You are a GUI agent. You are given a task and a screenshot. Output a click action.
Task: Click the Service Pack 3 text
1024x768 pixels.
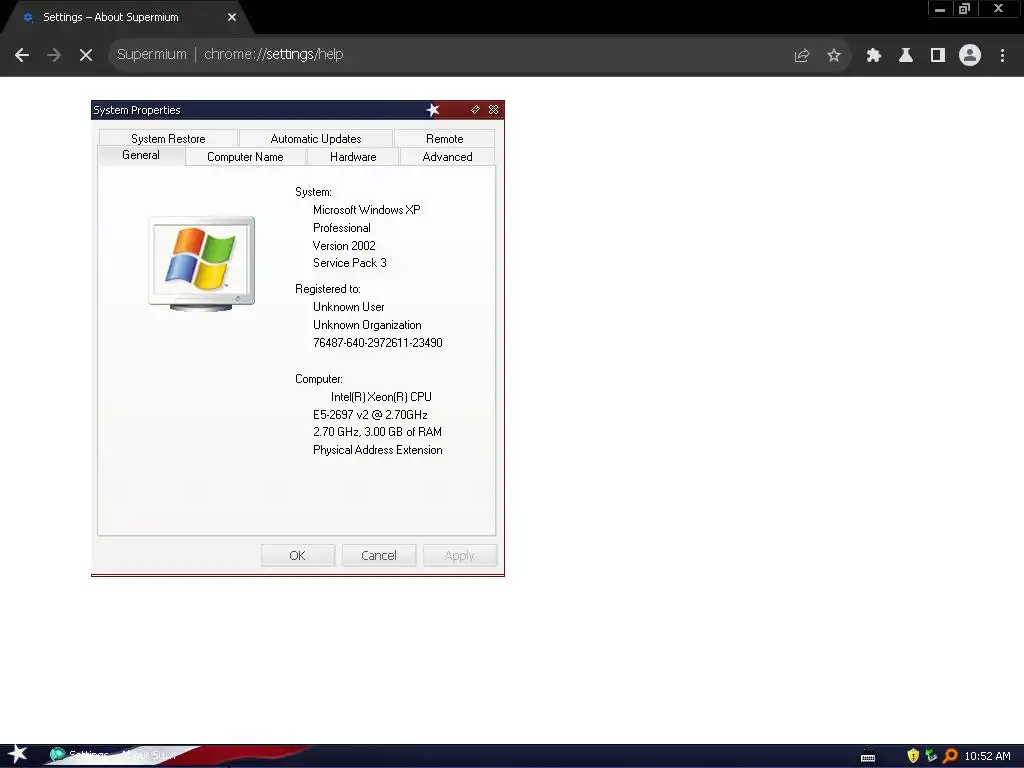(x=349, y=263)
